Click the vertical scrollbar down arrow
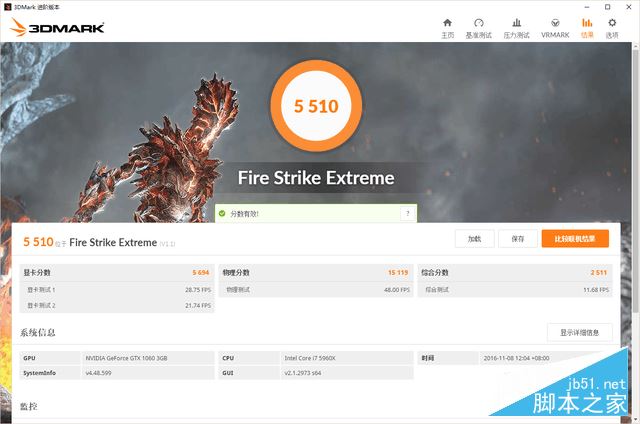The image size is (640, 424). tap(636, 419)
